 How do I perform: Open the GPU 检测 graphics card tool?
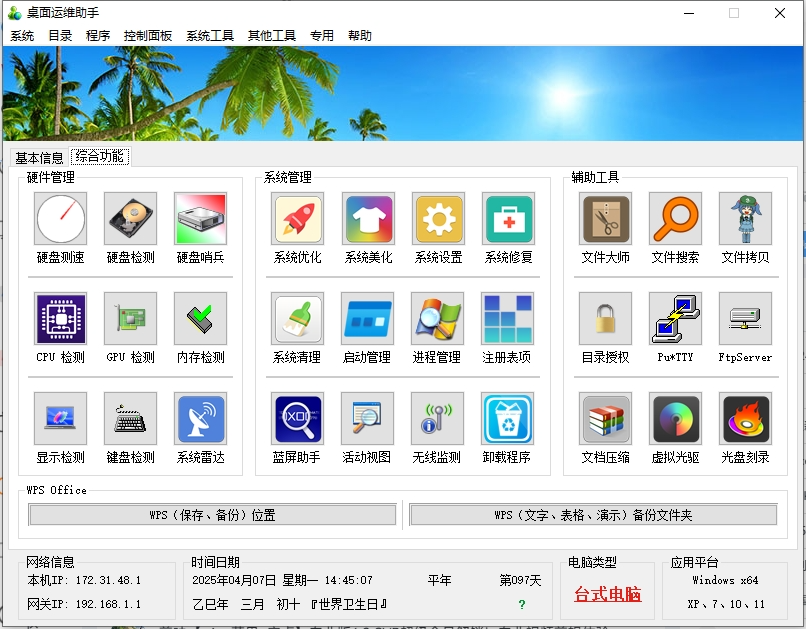pos(130,319)
